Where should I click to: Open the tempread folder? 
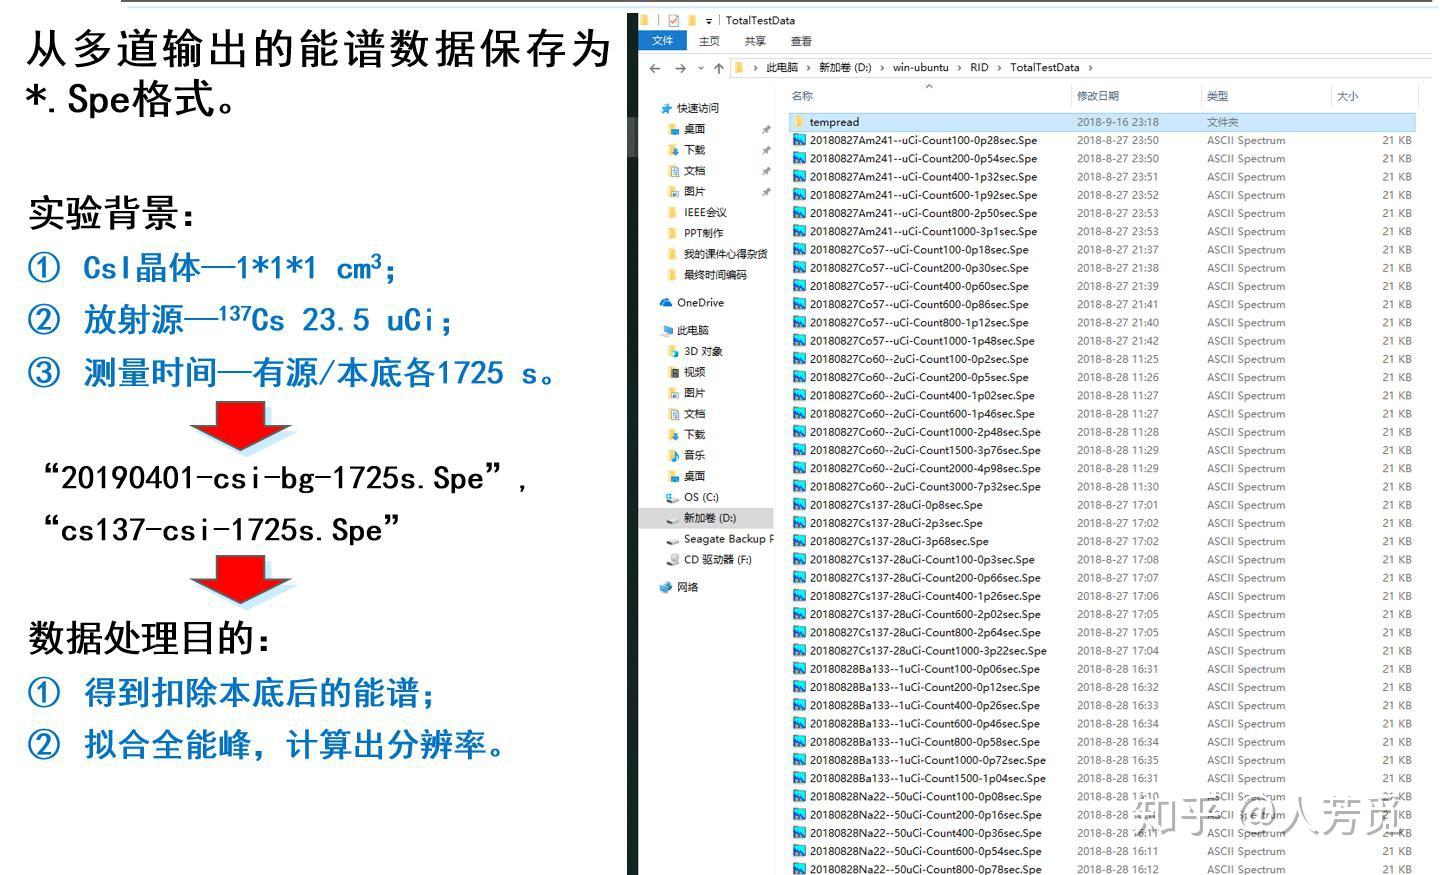834,121
